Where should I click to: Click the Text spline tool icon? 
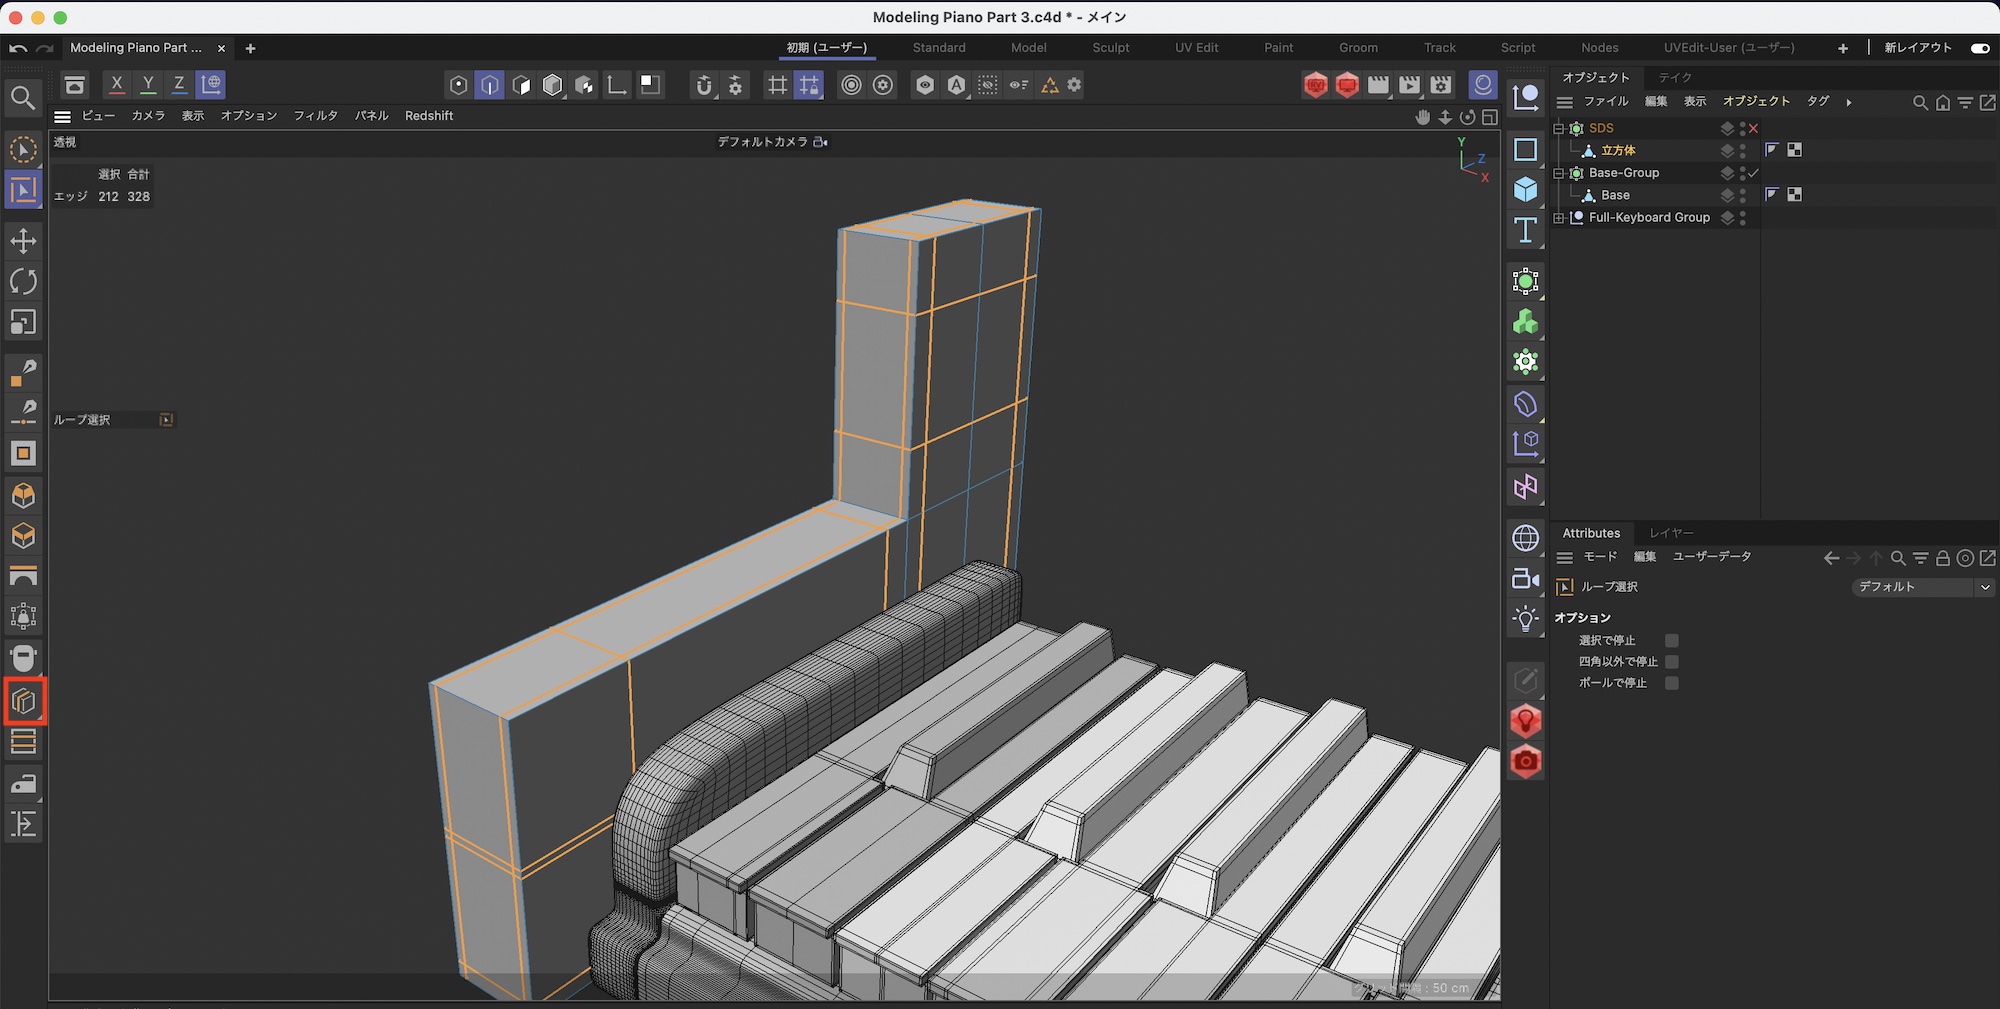(1525, 231)
